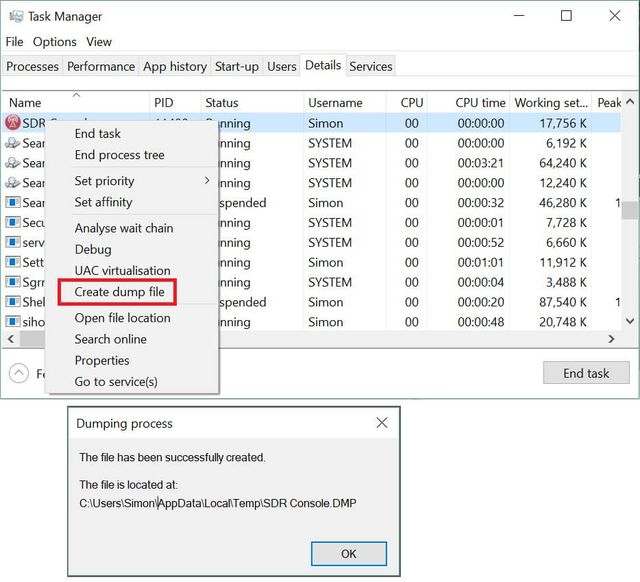Viewport: 640px width, 582px height.
Task: Sort by the Username column header
Action: point(345,102)
